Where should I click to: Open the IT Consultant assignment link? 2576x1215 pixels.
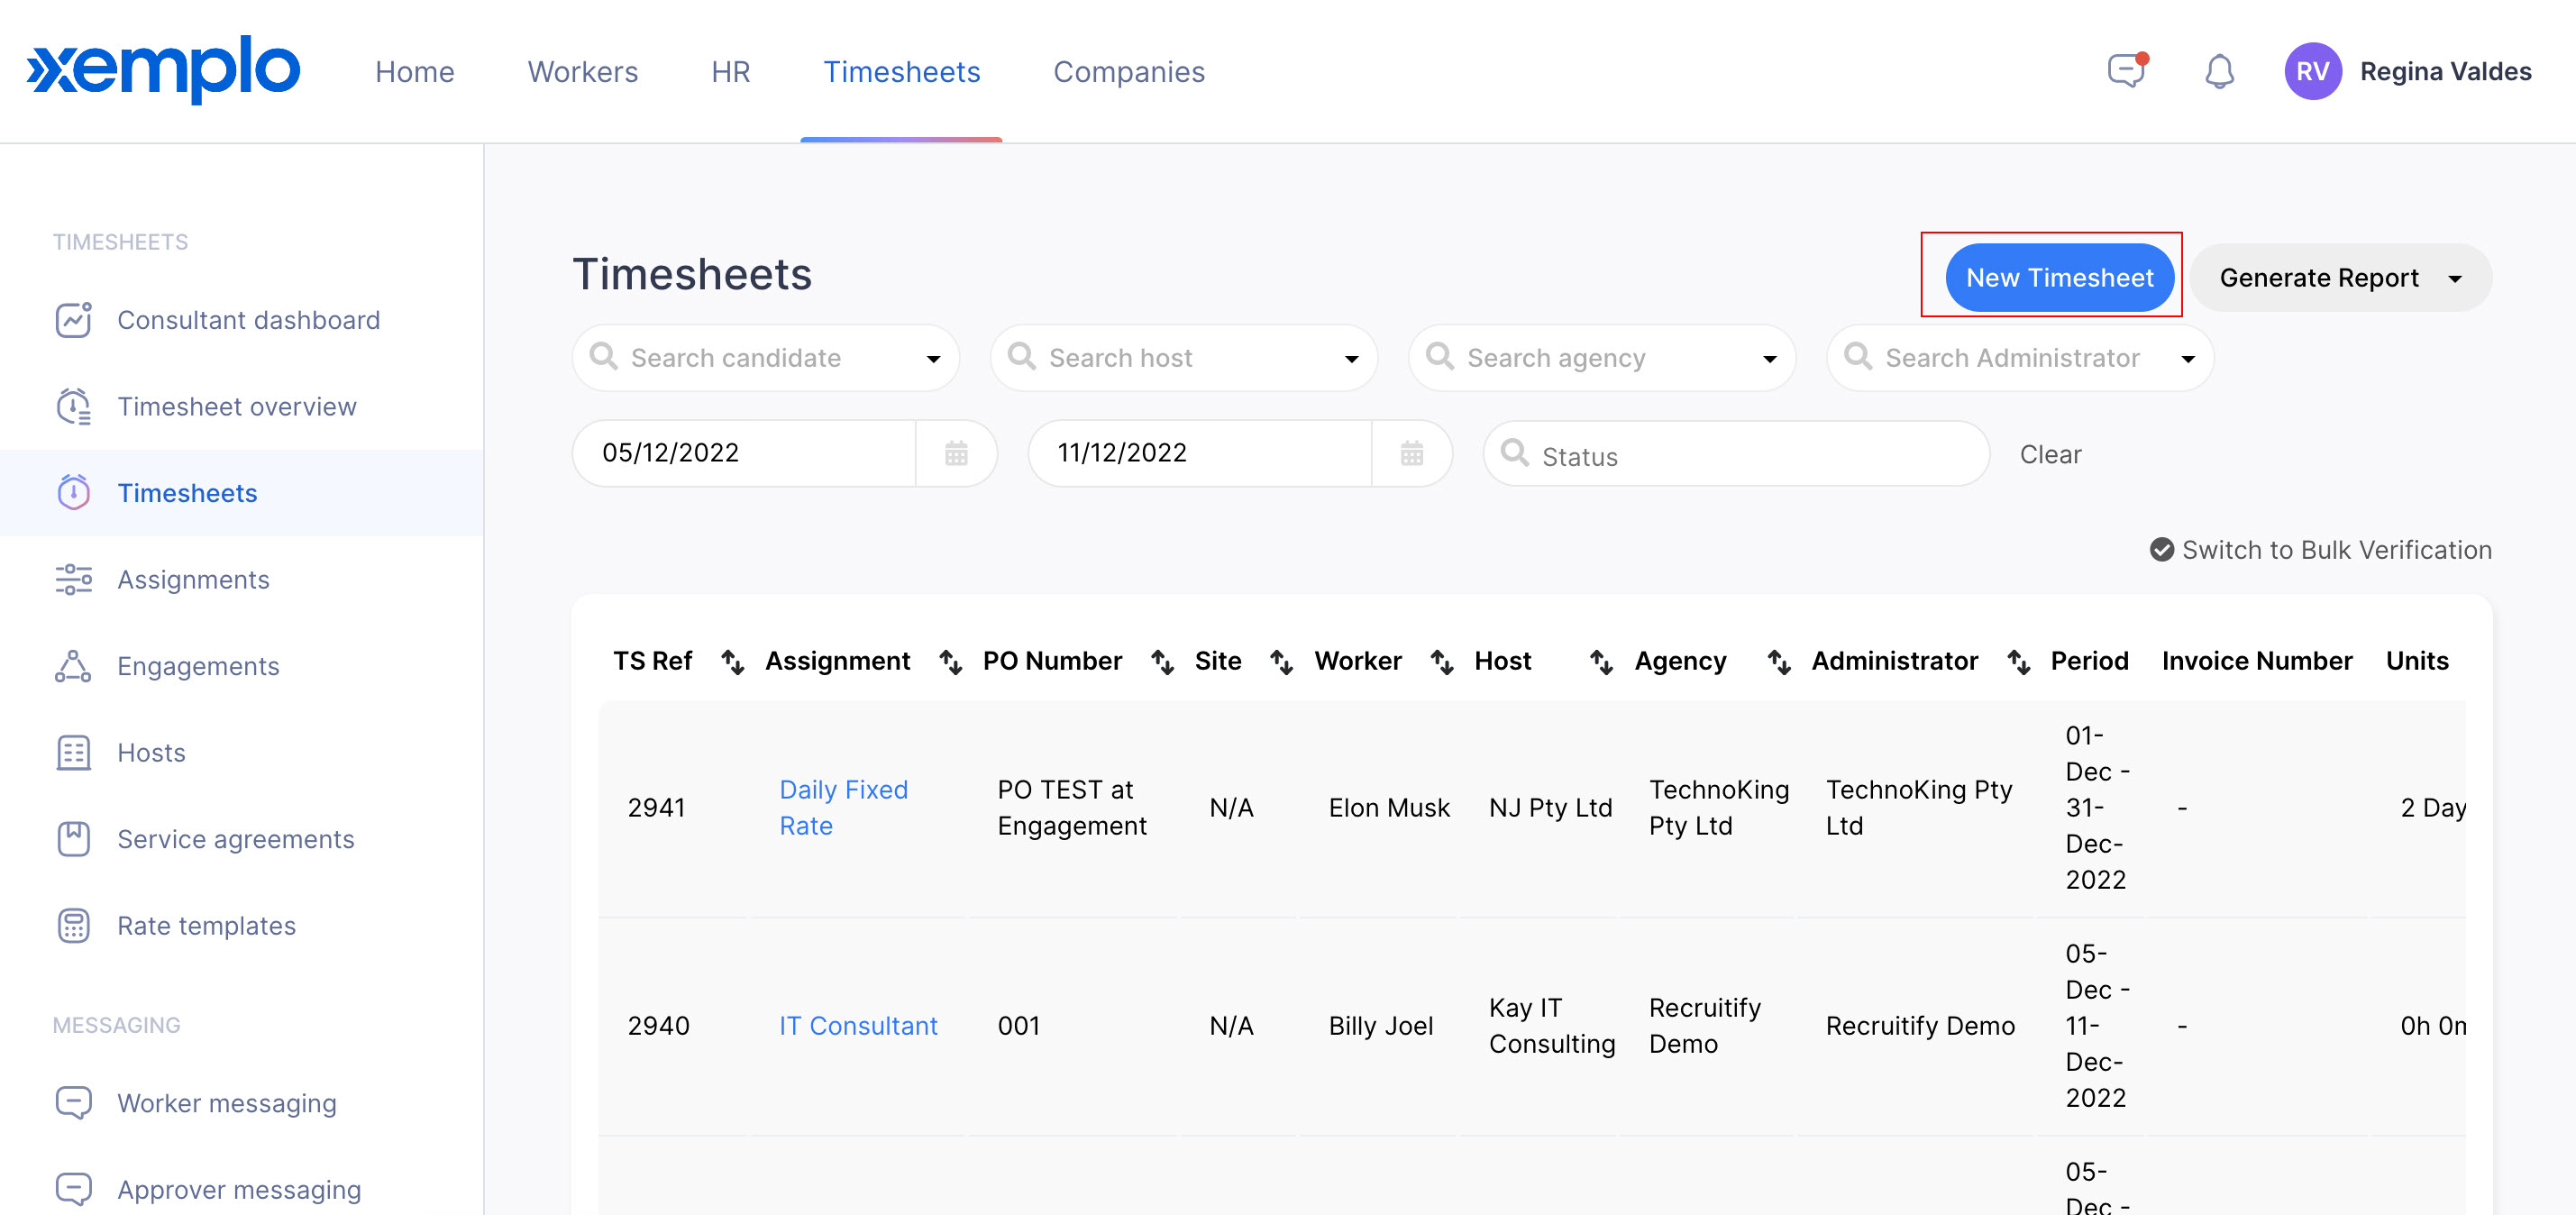click(858, 1026)
